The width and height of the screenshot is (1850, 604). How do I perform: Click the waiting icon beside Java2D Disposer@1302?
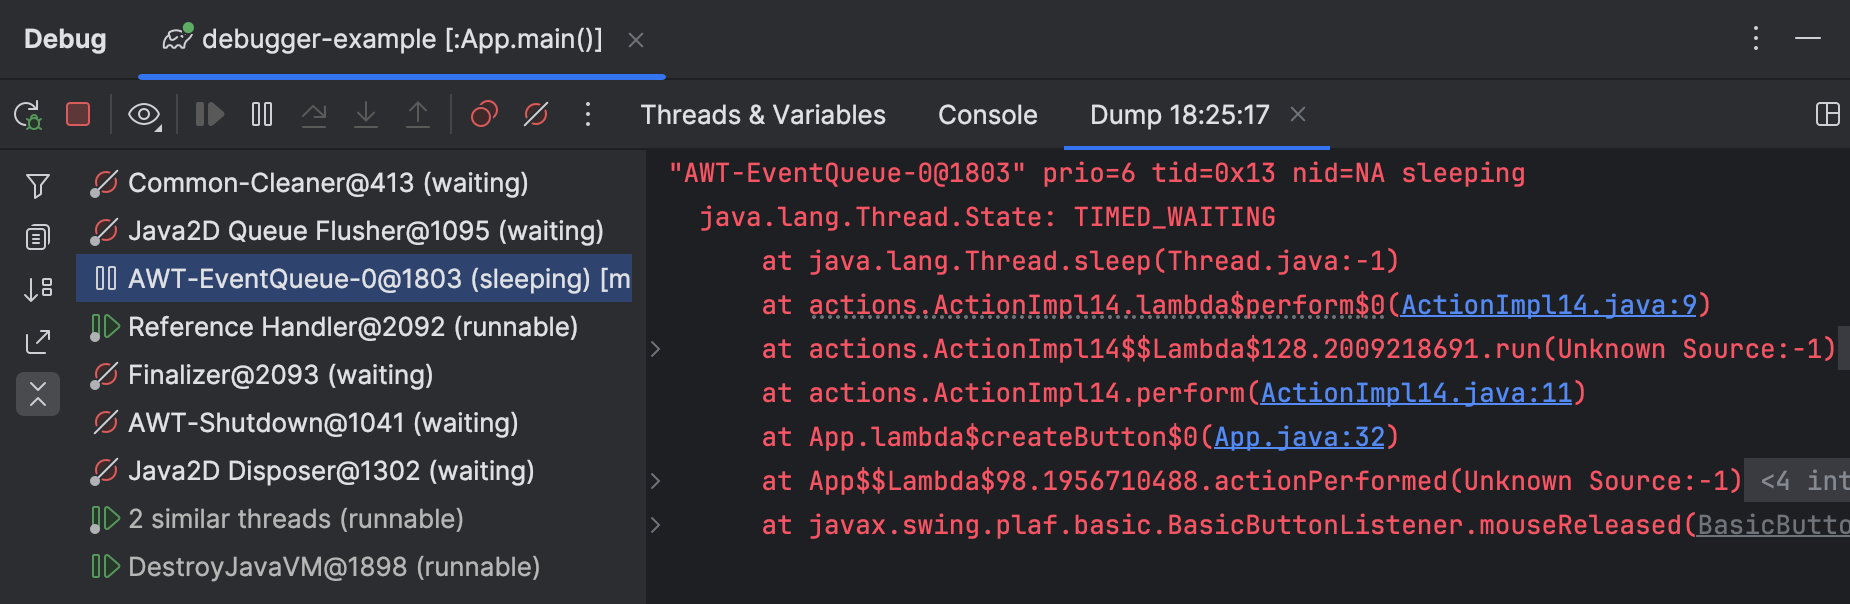pos(105,471)
